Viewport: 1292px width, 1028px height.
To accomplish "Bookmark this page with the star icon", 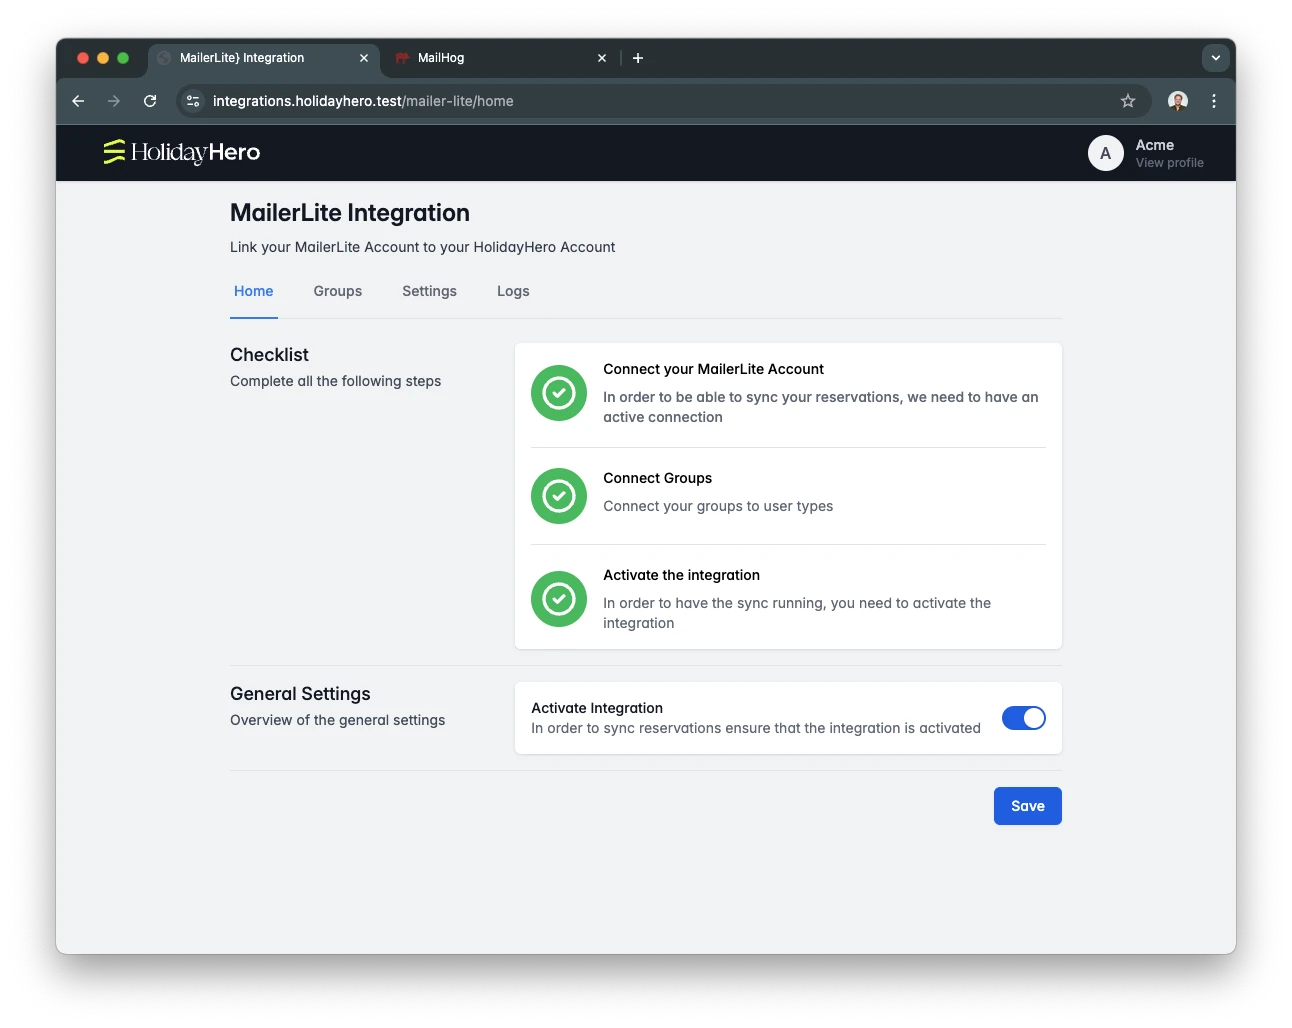I will click(x=1128, y=101).
